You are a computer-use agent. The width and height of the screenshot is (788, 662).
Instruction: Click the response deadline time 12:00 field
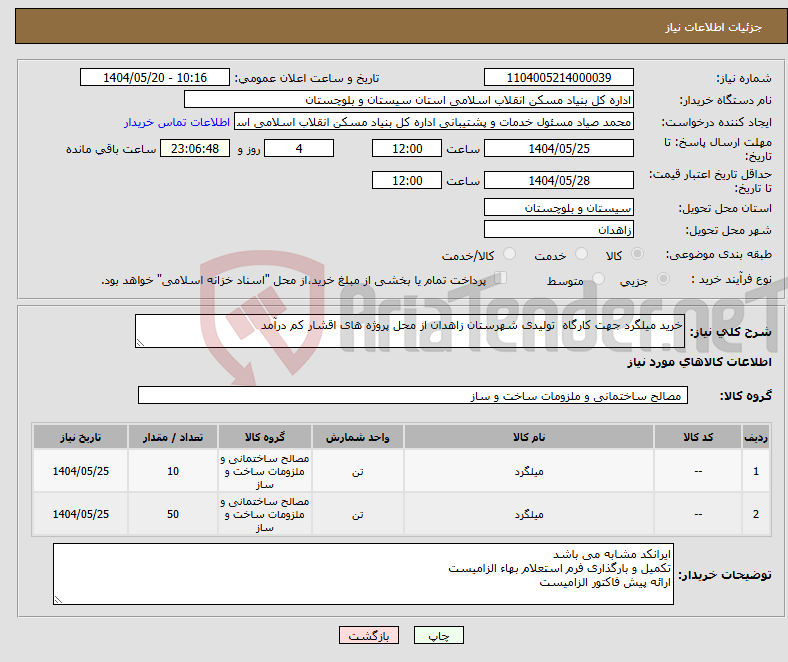[x=407, y=148]
